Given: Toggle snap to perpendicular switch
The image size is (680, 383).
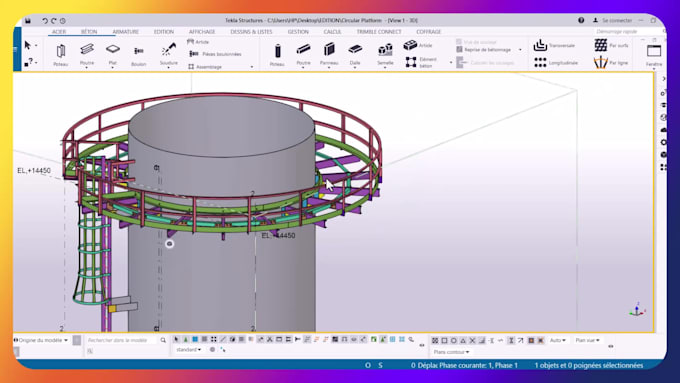Looking at the screenshot, I should pyautogui.click(x=482, y=340).
